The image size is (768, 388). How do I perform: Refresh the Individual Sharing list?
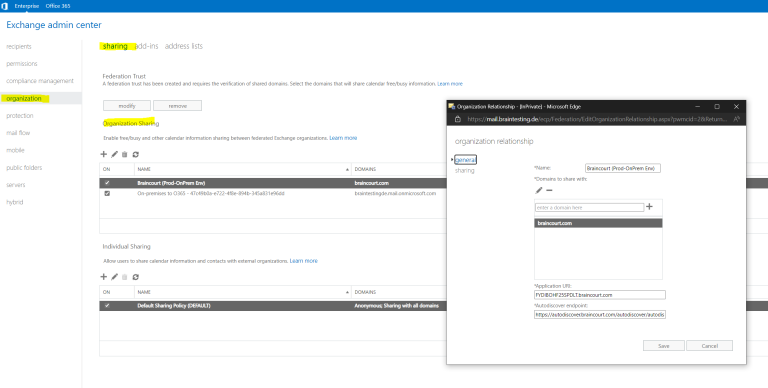click(x=136, y=277)
